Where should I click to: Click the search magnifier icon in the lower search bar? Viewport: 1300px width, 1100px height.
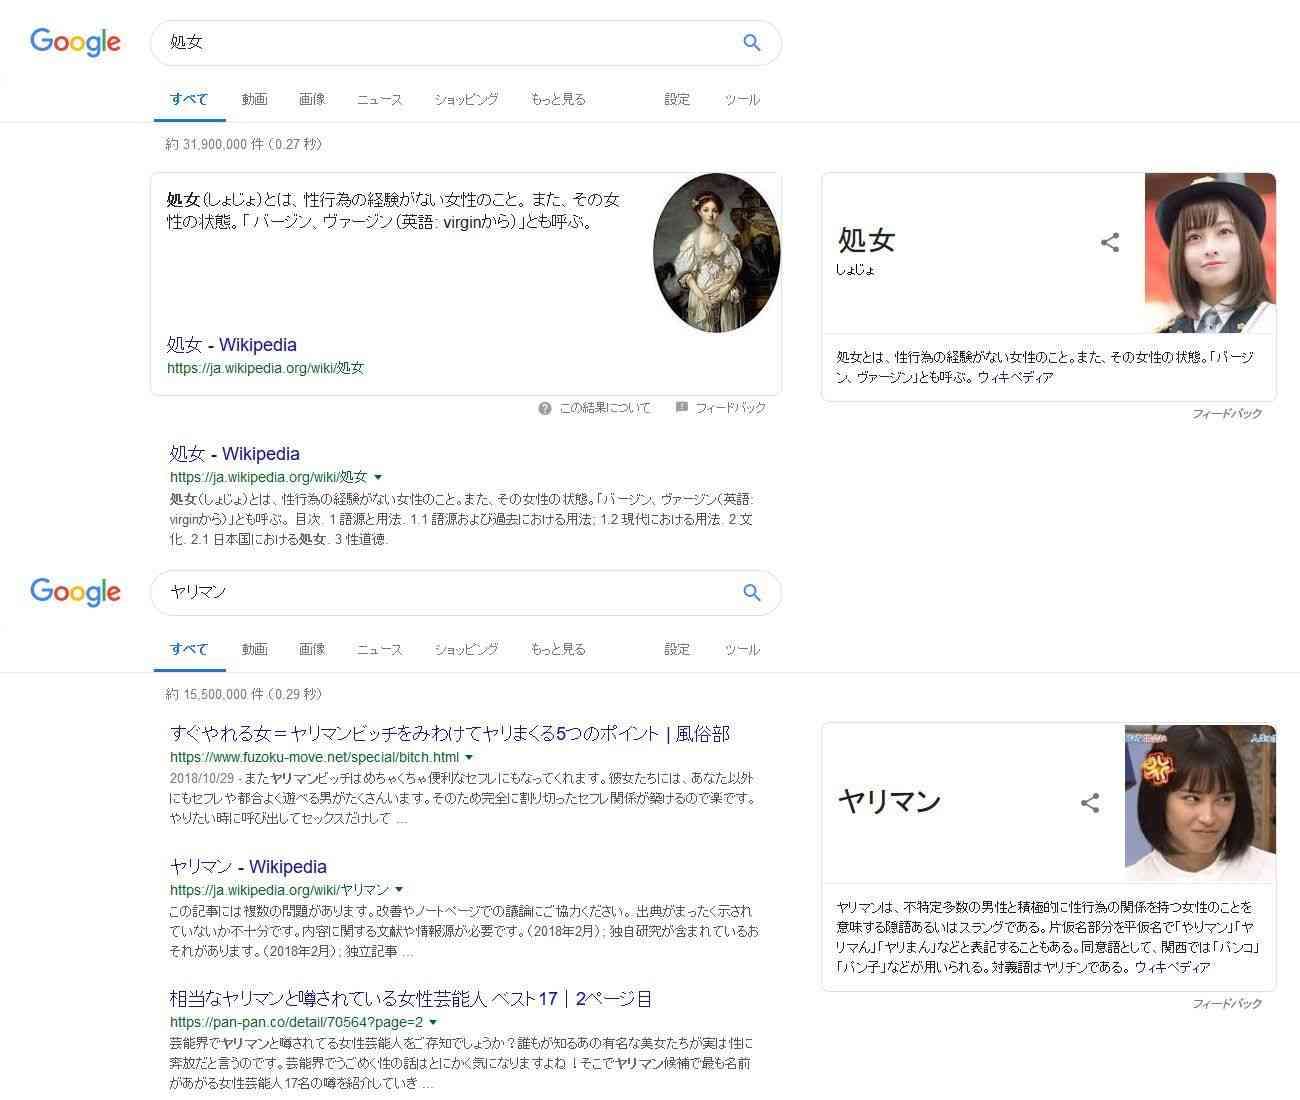(x=752, y=592)
